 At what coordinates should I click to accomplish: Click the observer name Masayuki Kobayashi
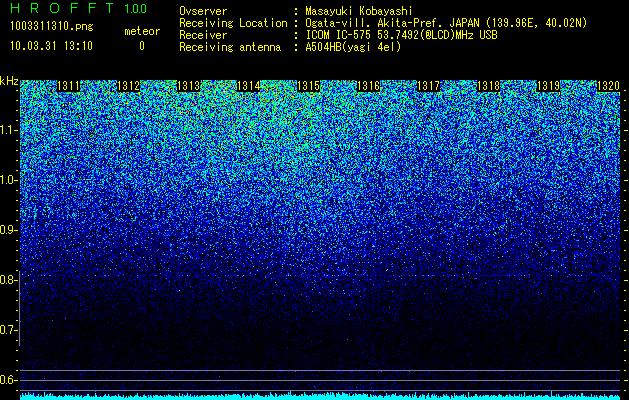359,11
